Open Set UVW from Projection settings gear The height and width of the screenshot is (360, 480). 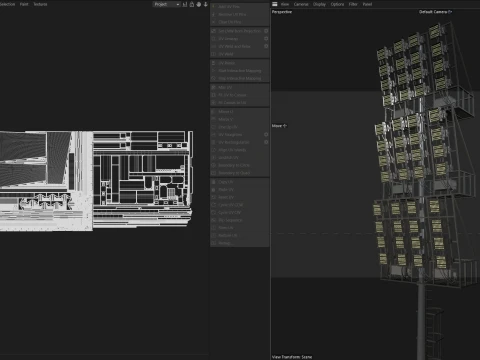(266, 31)
